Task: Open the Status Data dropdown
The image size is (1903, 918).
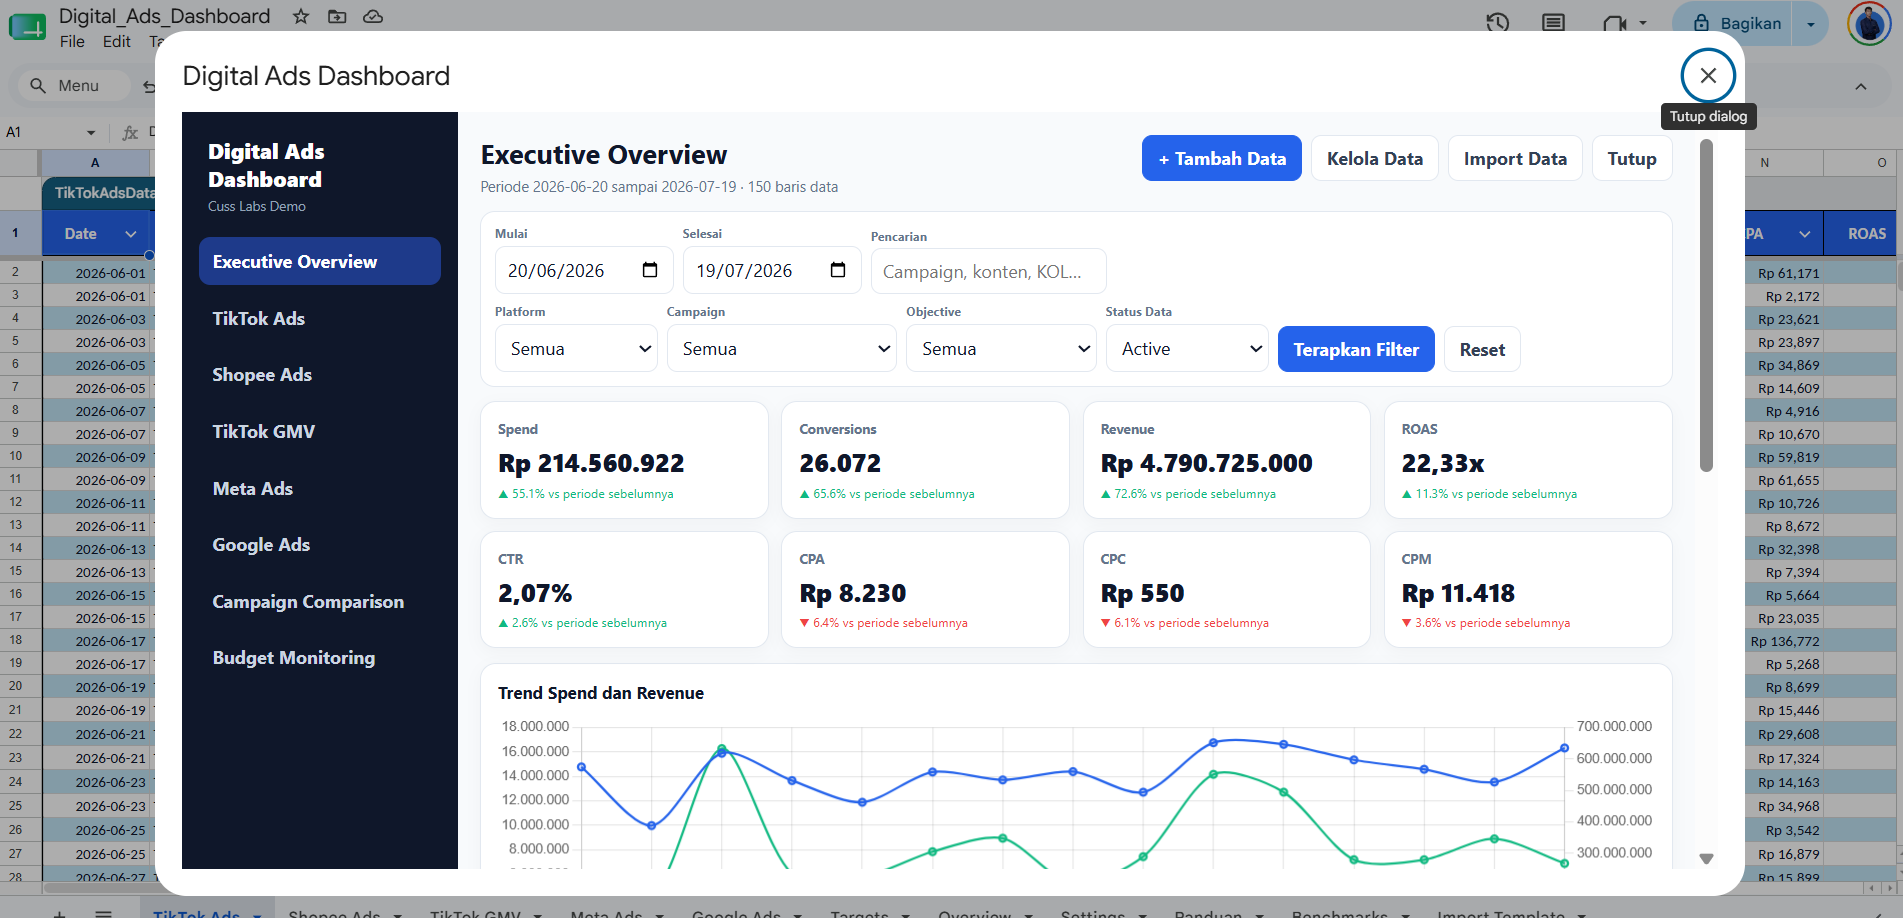Action: tap(1187, 348)
